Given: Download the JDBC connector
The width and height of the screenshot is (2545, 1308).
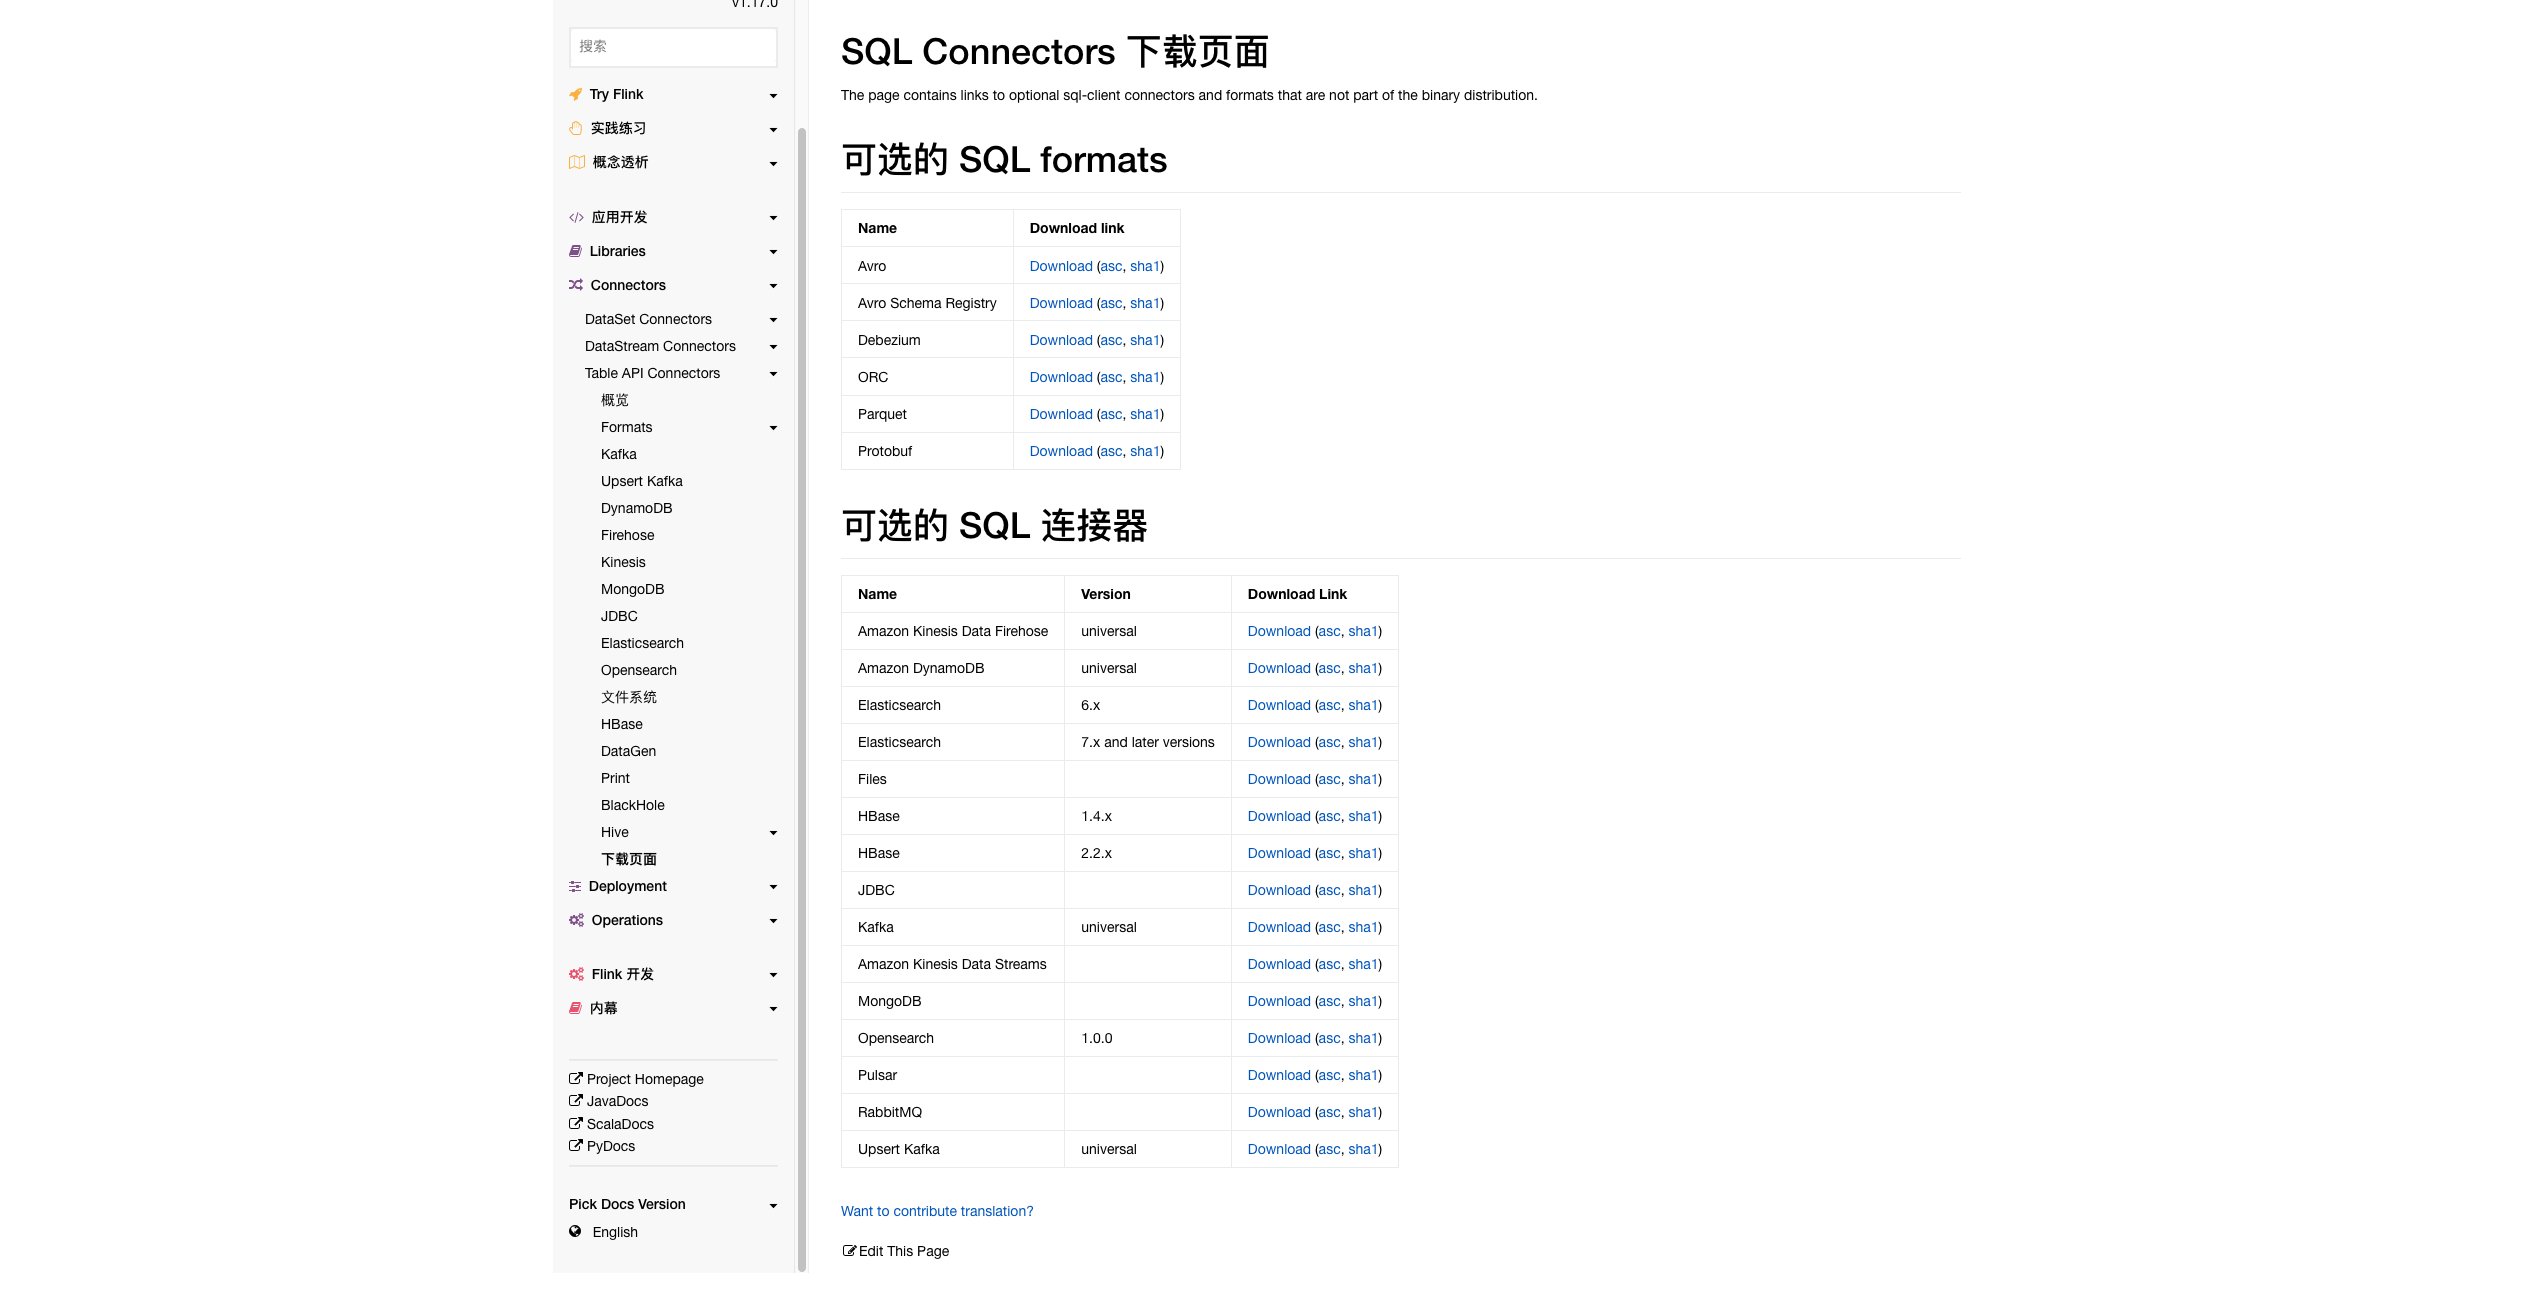Looking at the screenshot, I should pyautogui.click(x=1278, y=890).
